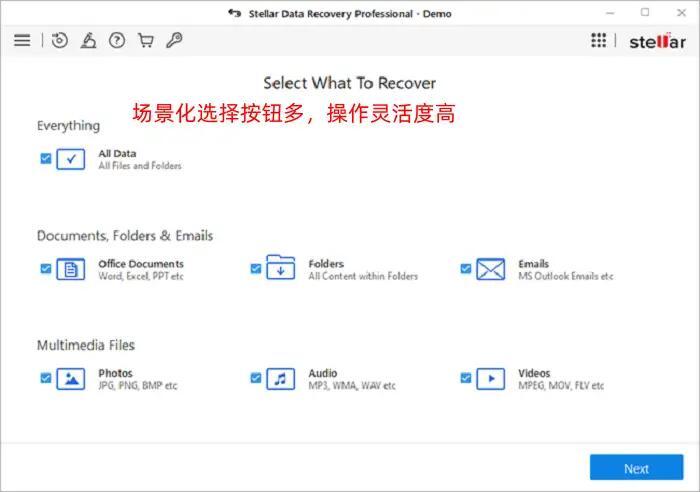Toggle the Office Documents checkbox

[46, 268]
